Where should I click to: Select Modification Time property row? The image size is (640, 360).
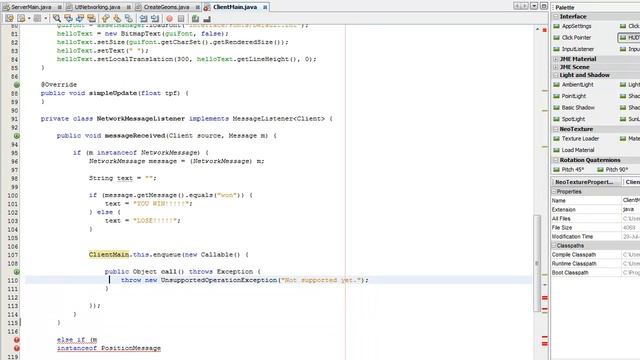coord(596,236)
